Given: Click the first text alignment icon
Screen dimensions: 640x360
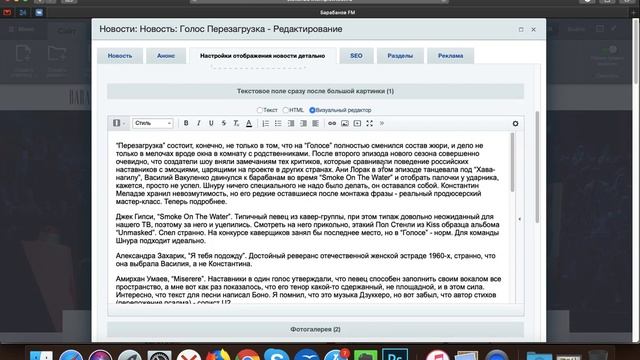Looking at the screenshot, I should click(x=291, y=123).
